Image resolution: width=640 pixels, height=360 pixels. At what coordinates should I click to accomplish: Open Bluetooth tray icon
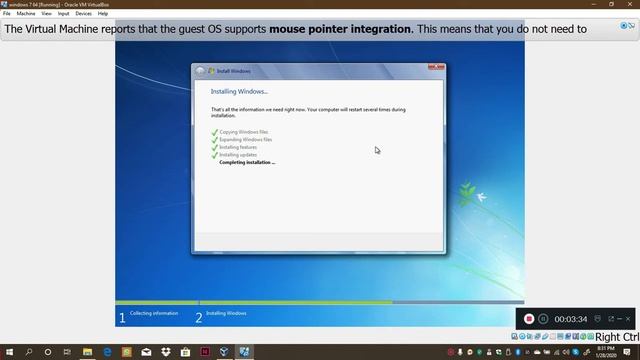518,352
